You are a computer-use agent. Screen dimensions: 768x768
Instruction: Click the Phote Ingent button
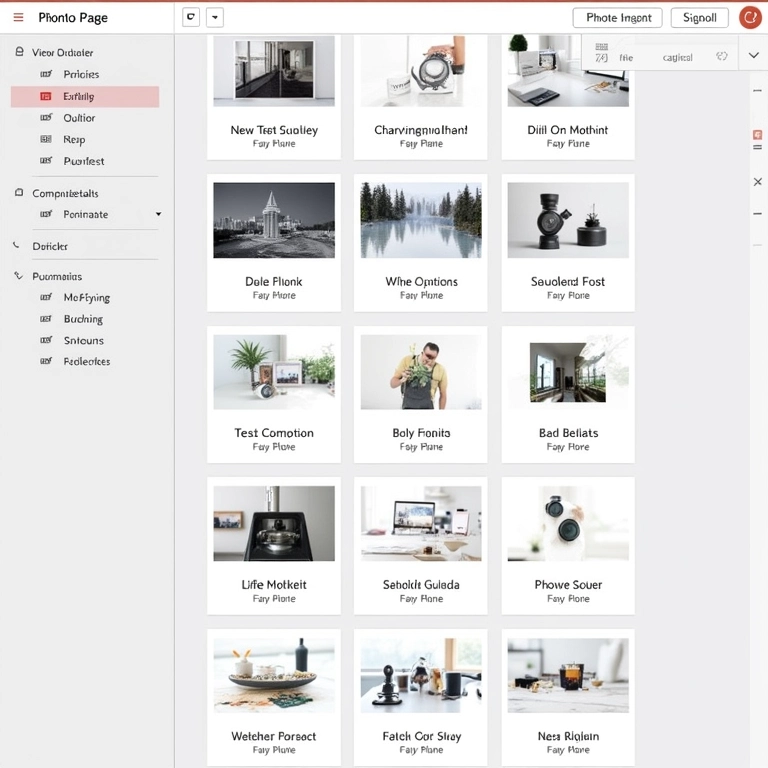pos(618,18)
